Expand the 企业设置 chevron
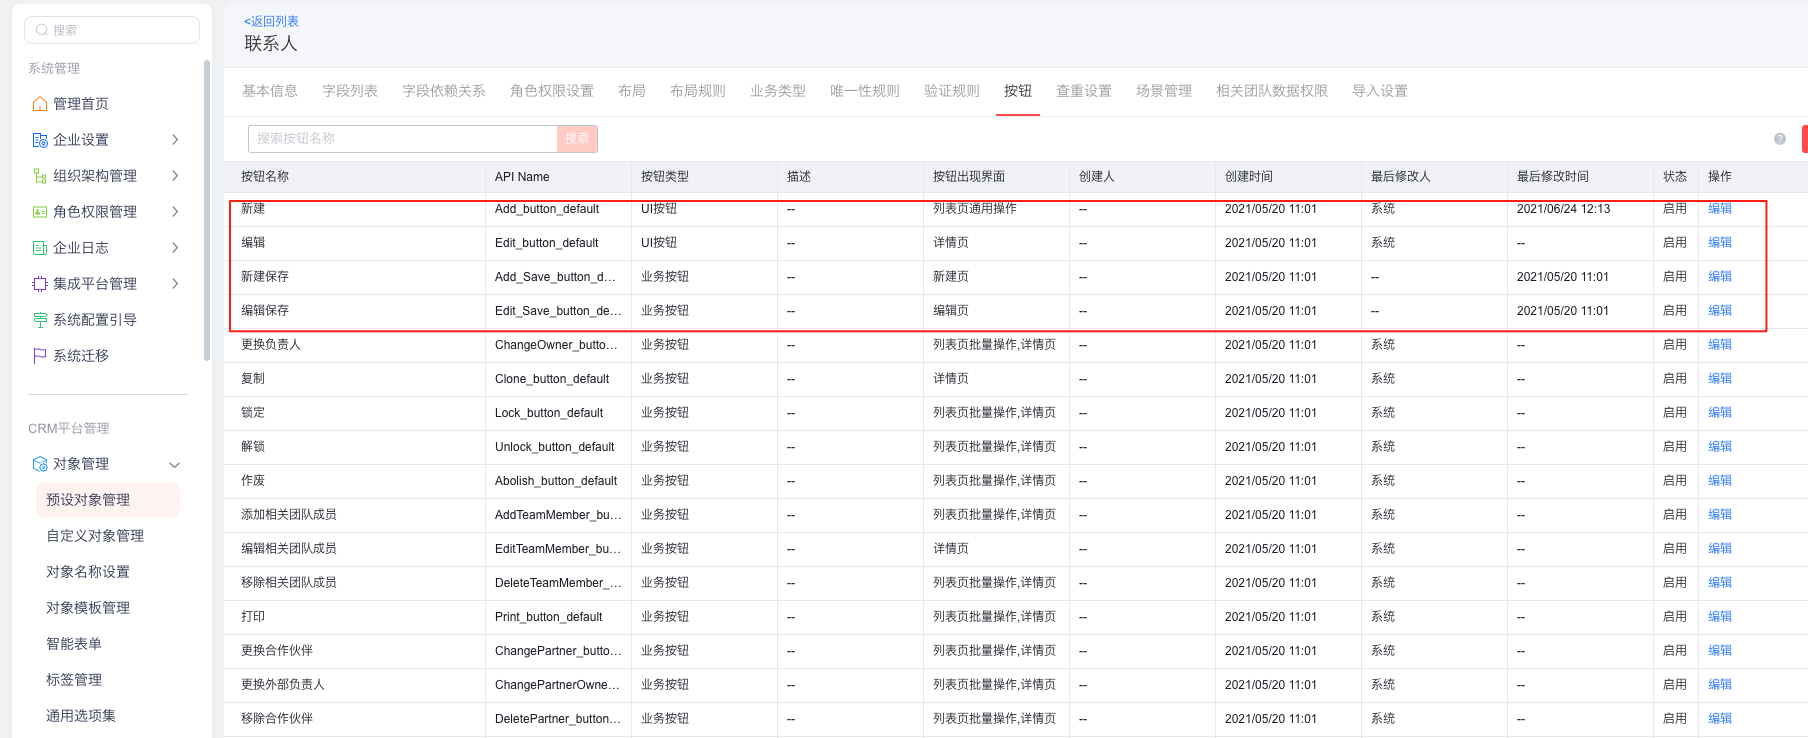 point(175,140)
